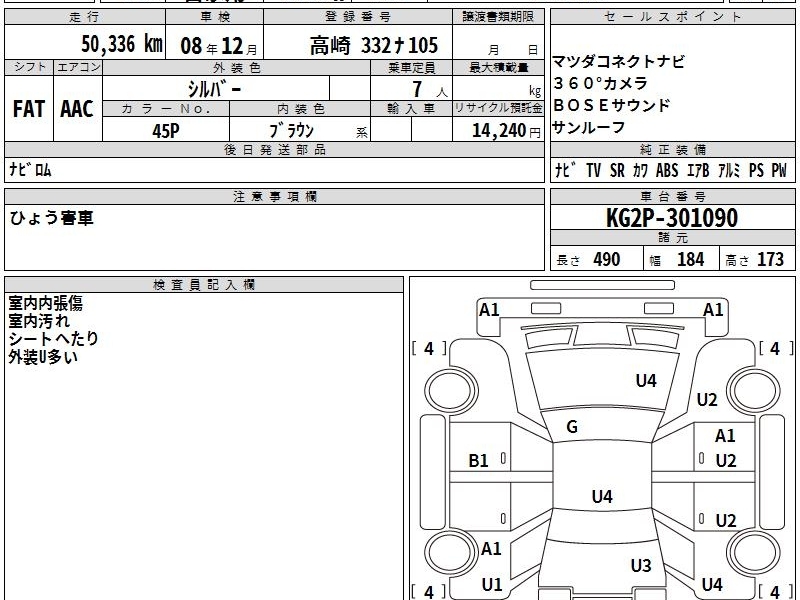Click the B1 mark on the diagram

coord(479,461)
